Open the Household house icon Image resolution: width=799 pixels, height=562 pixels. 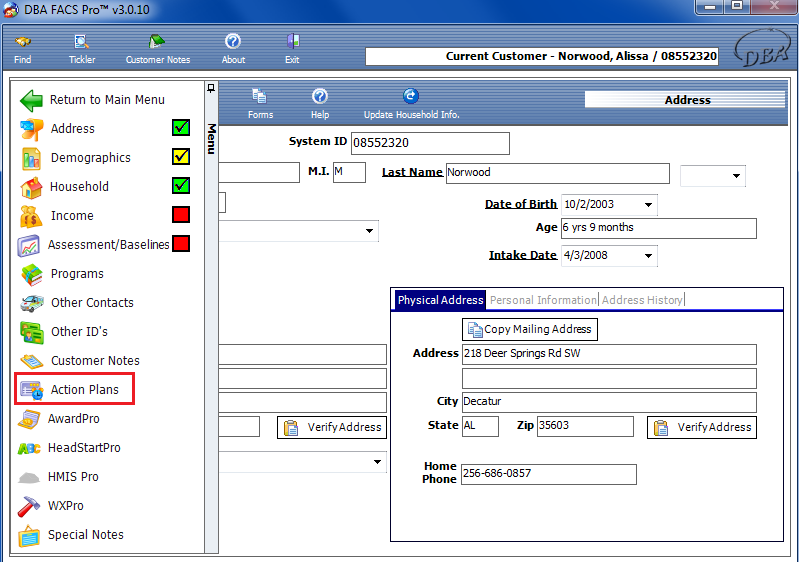pyautogui.click(x=31, y=187)
